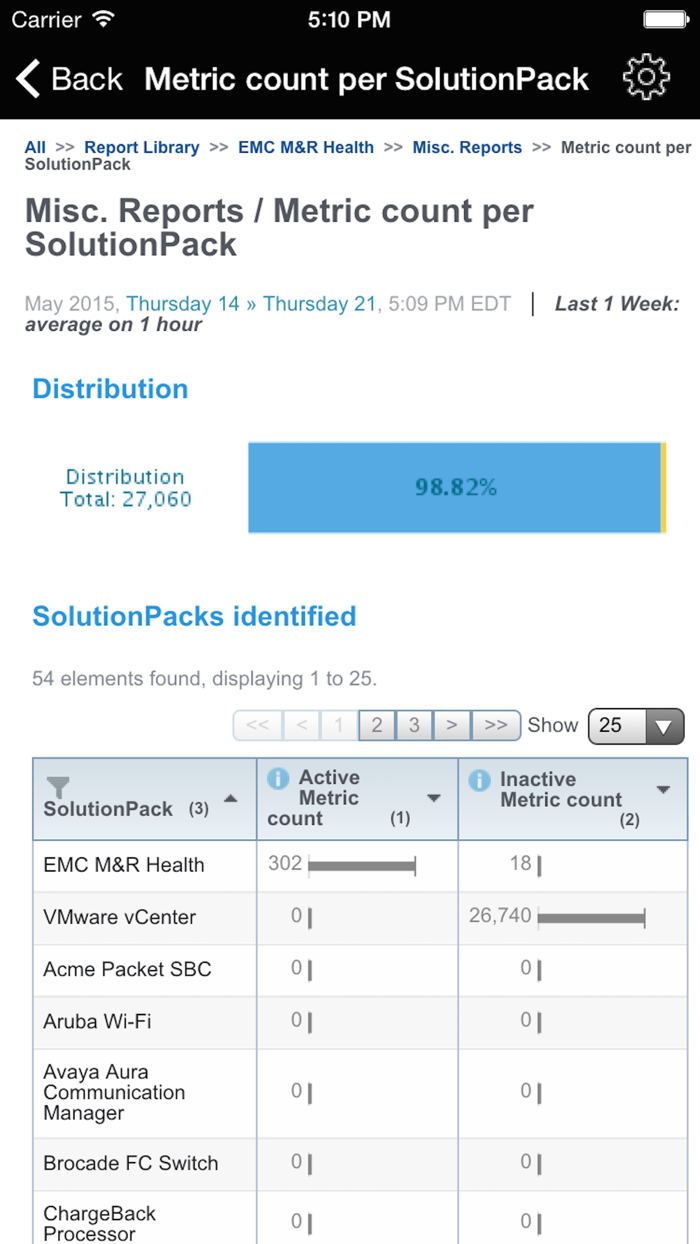Go to page 2 of the results

(x=377, y=726)
